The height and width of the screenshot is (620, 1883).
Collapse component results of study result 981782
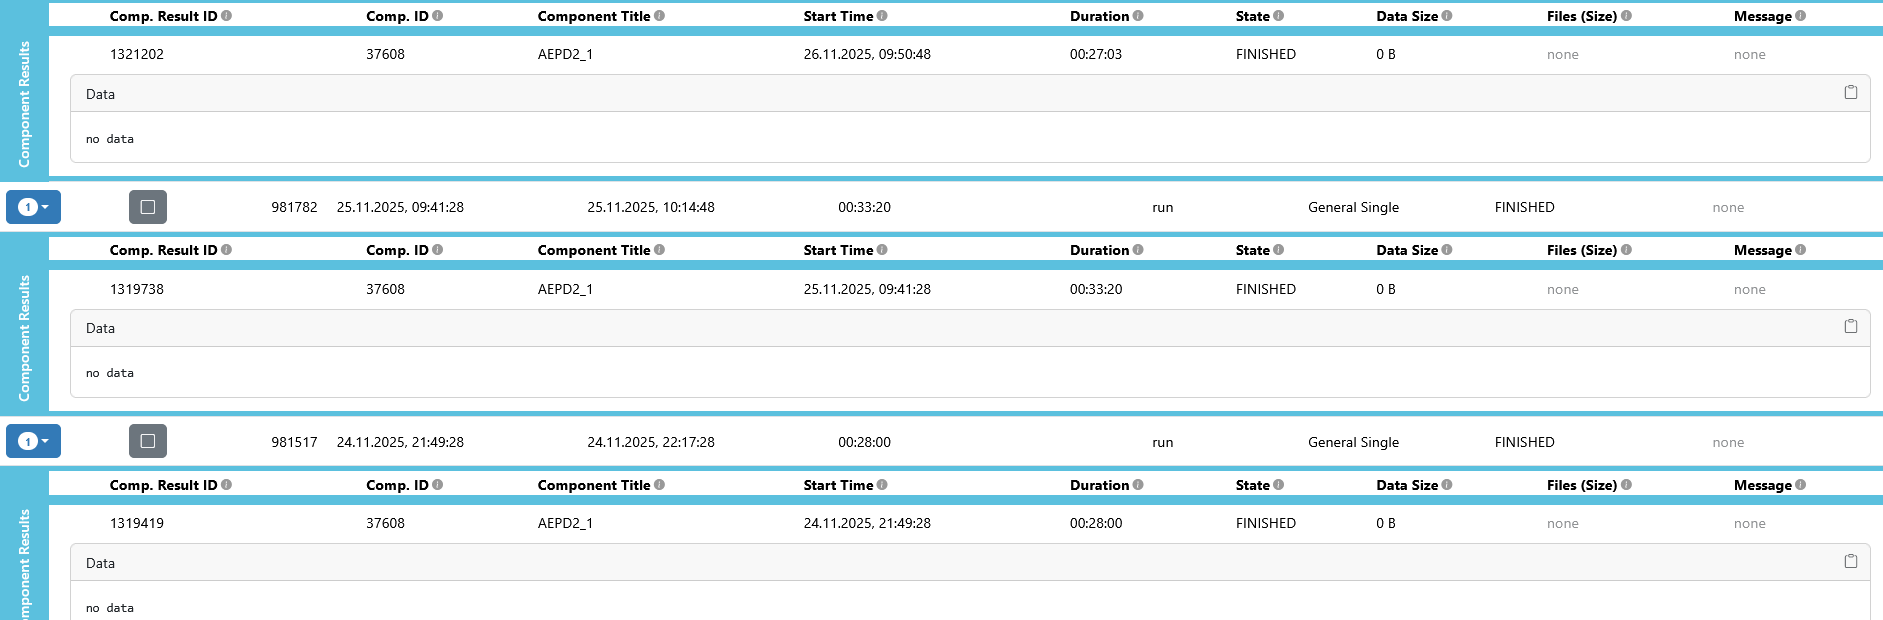click(33, 207)
